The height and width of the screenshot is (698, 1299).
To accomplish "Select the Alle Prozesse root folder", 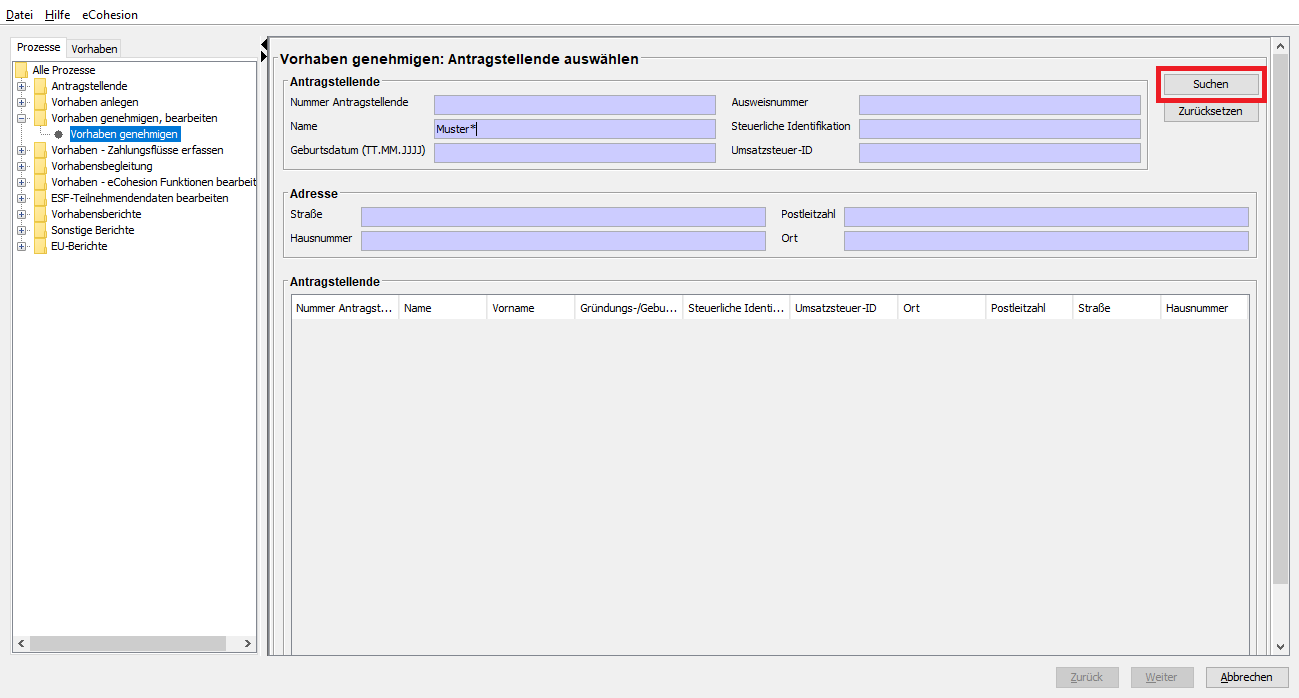I will pos(64,70).
